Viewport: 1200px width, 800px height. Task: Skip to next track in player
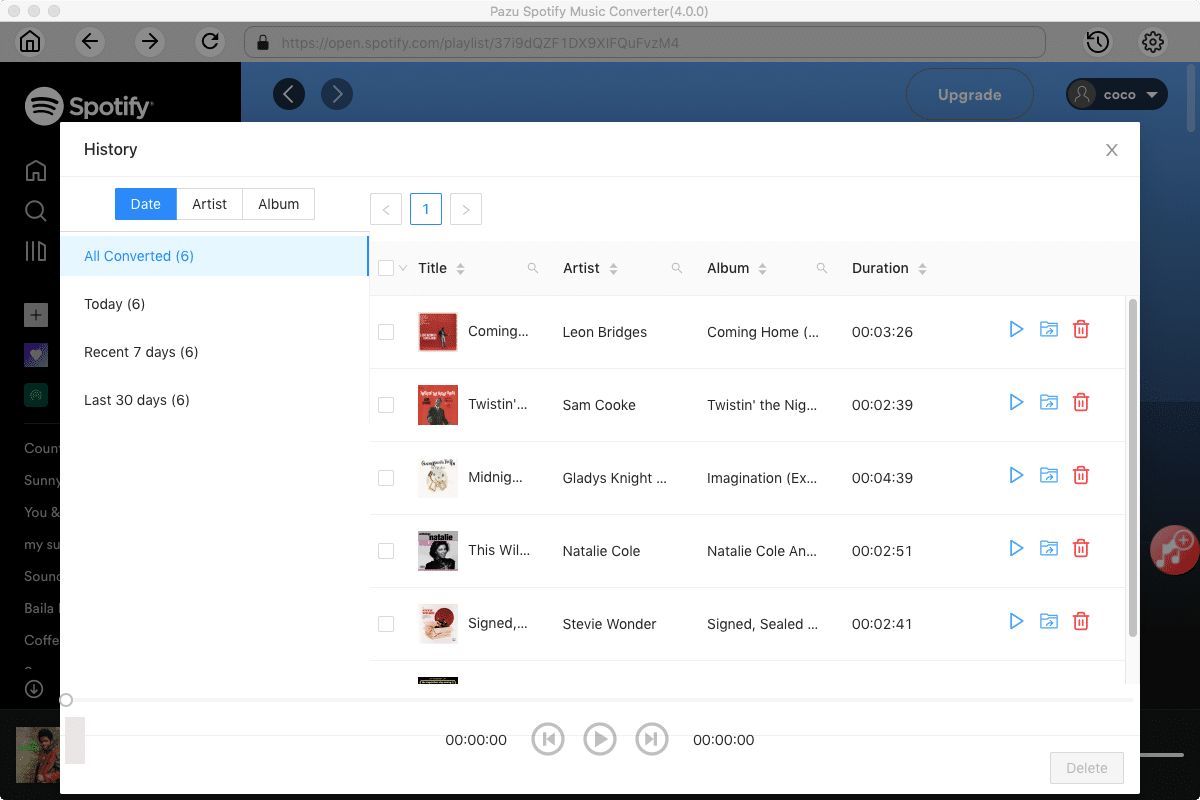point(651,739)
